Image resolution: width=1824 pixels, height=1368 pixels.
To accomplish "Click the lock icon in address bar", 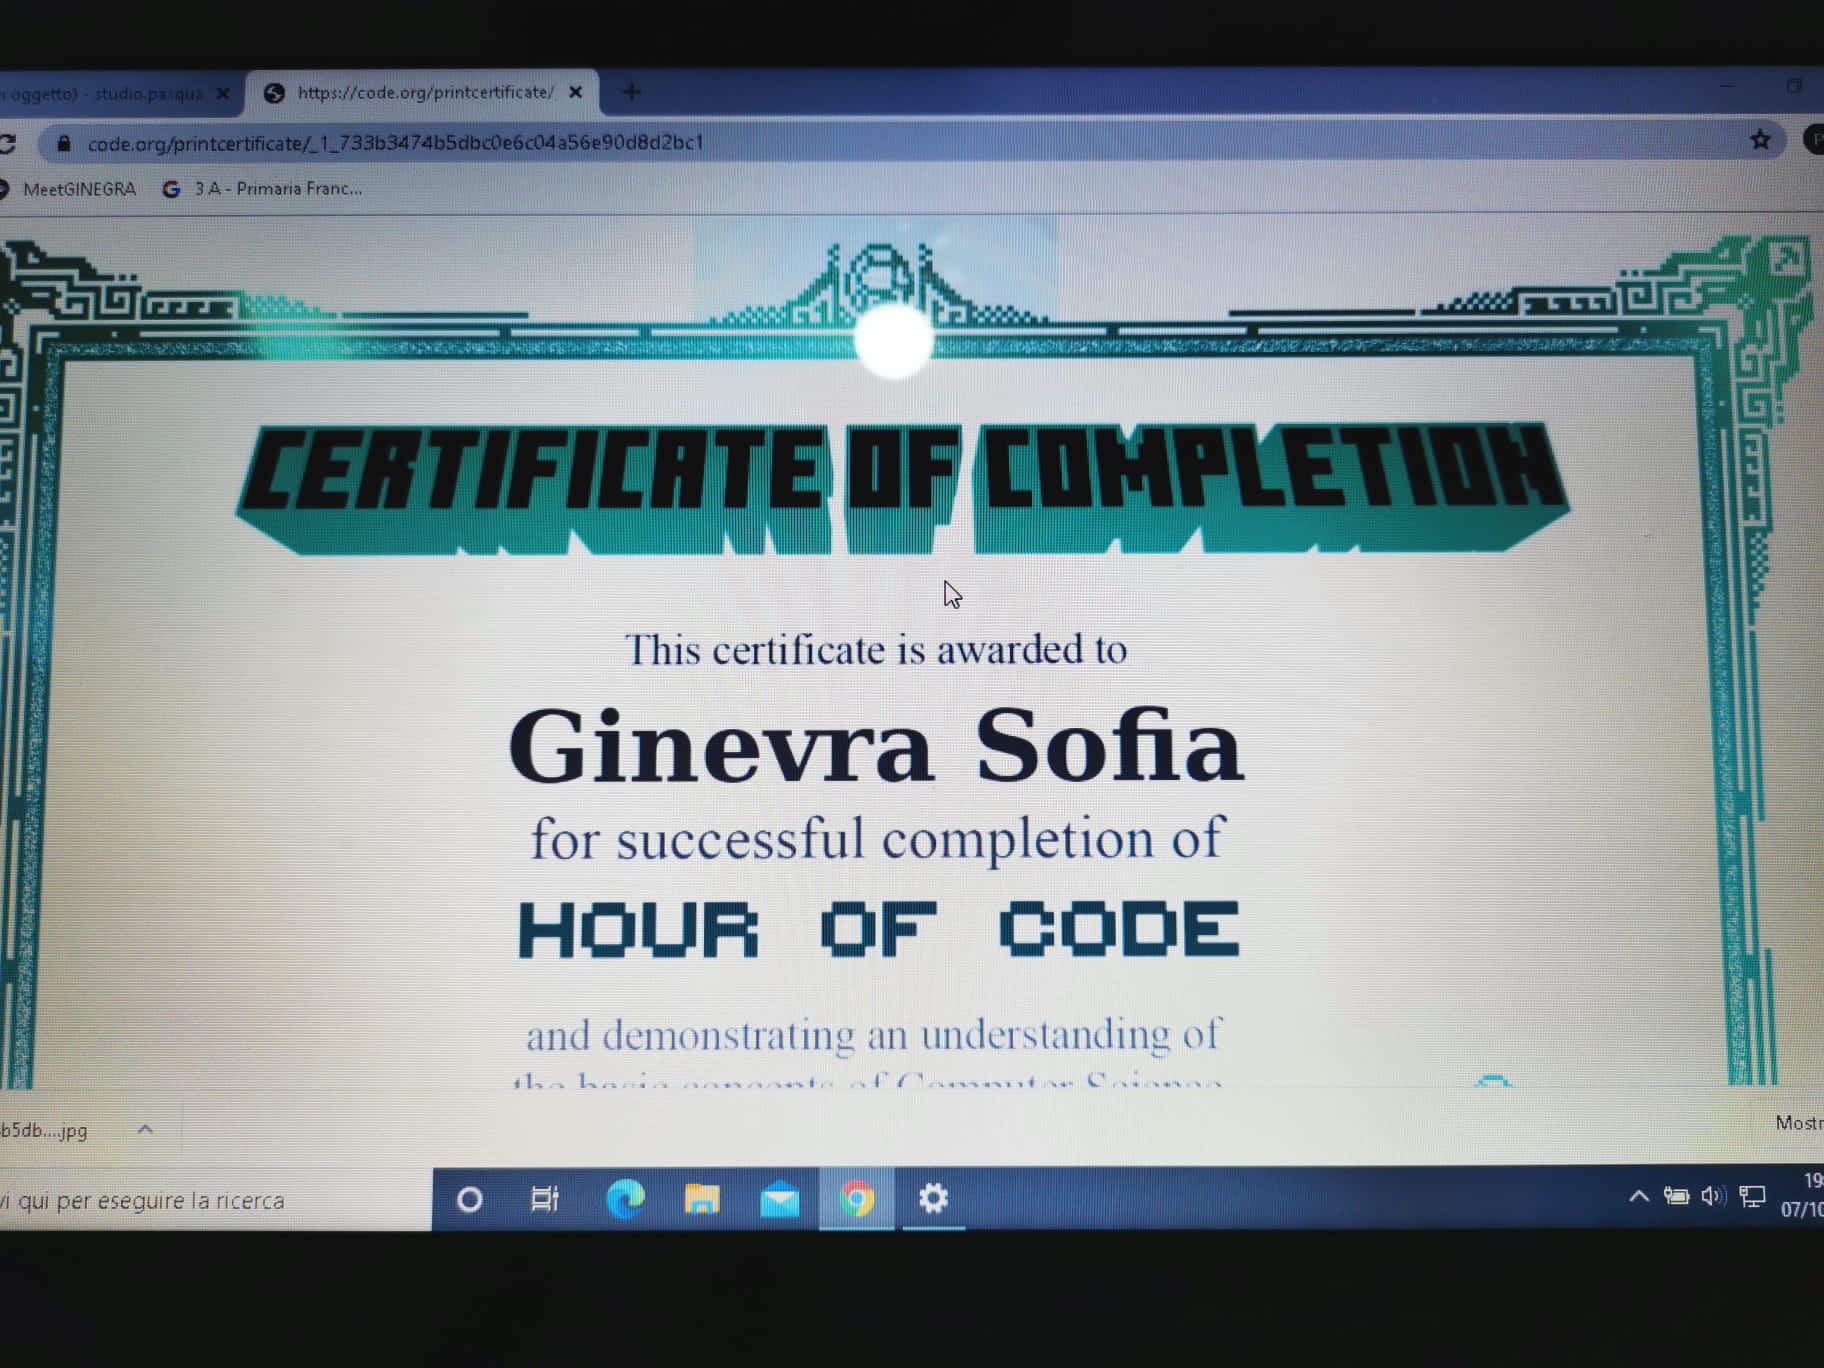I will 64,143.
